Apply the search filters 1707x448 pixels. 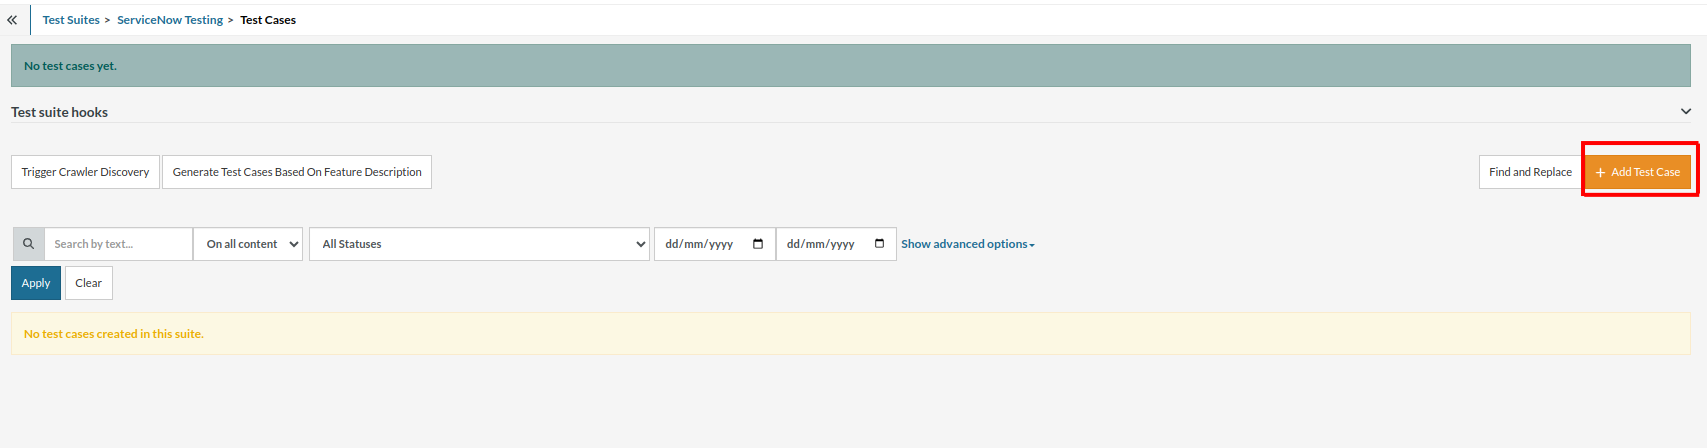[x=36, y=283]
